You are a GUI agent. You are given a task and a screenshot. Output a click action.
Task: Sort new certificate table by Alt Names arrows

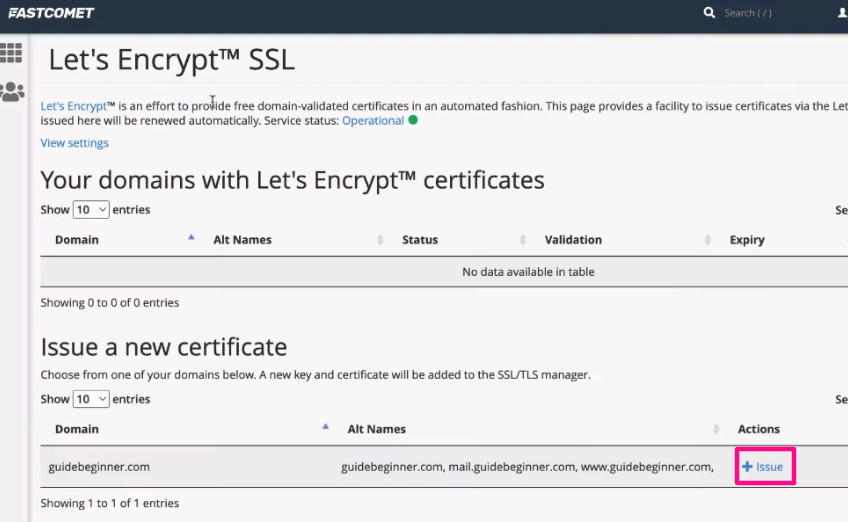(x=716, y=429)
